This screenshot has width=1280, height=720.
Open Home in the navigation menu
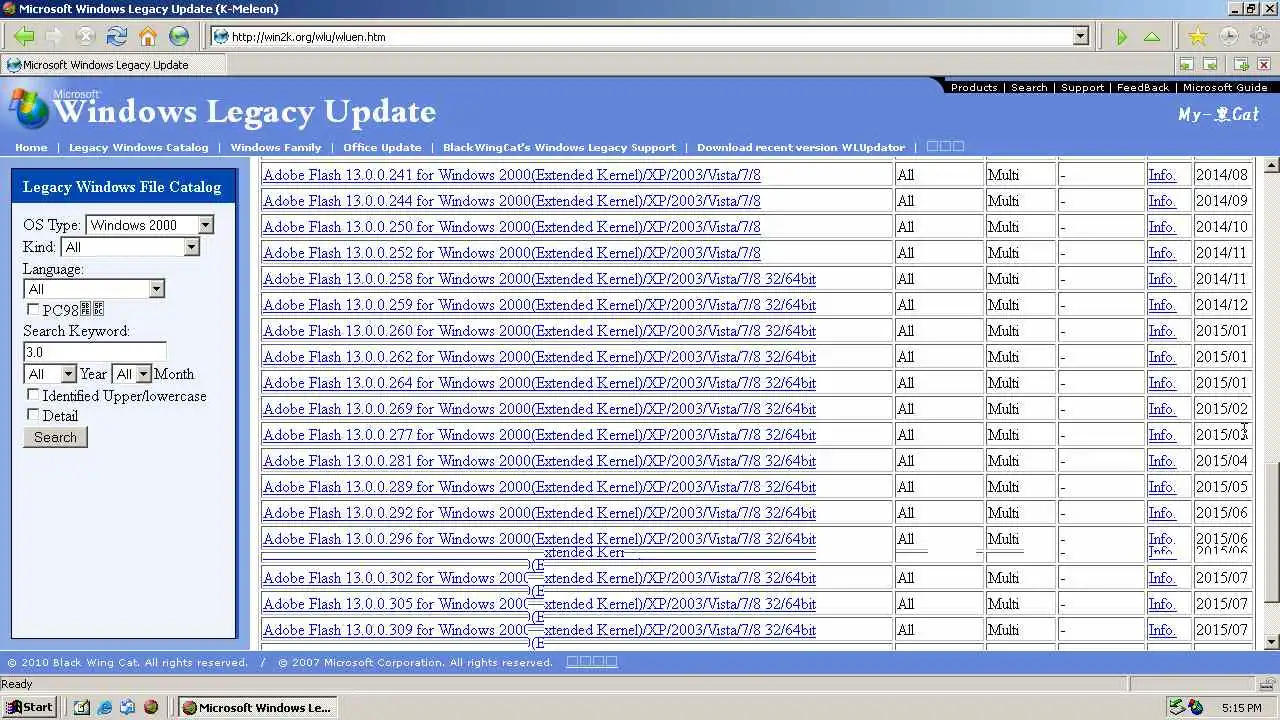31,147
